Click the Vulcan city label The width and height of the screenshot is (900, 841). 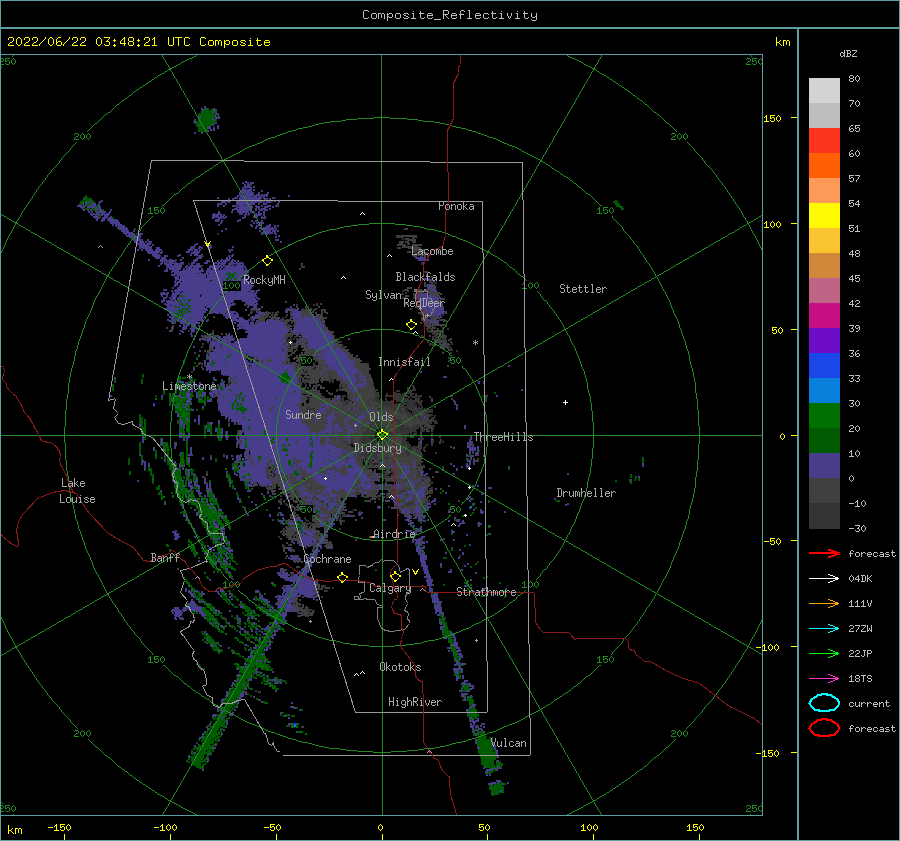pyautogui.click(x=509, y=743)
